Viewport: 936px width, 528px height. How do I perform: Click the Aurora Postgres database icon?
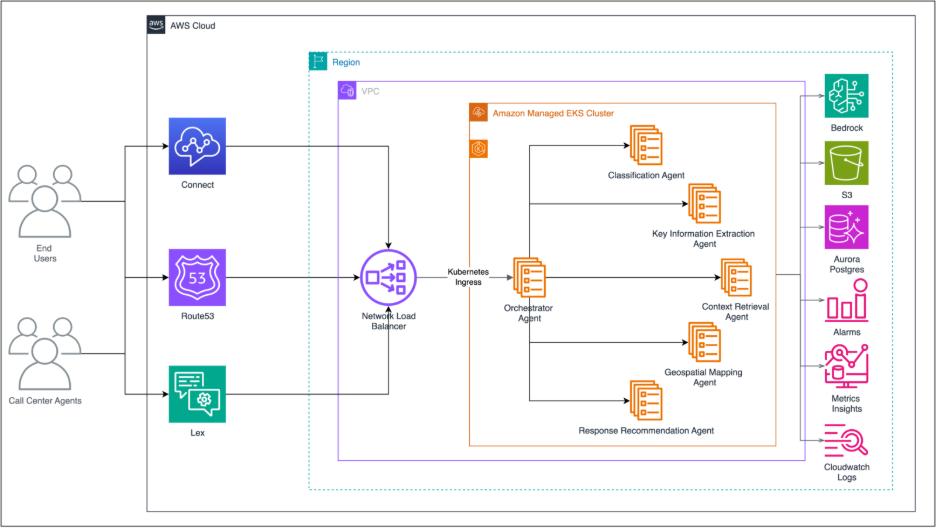point(846,227)
